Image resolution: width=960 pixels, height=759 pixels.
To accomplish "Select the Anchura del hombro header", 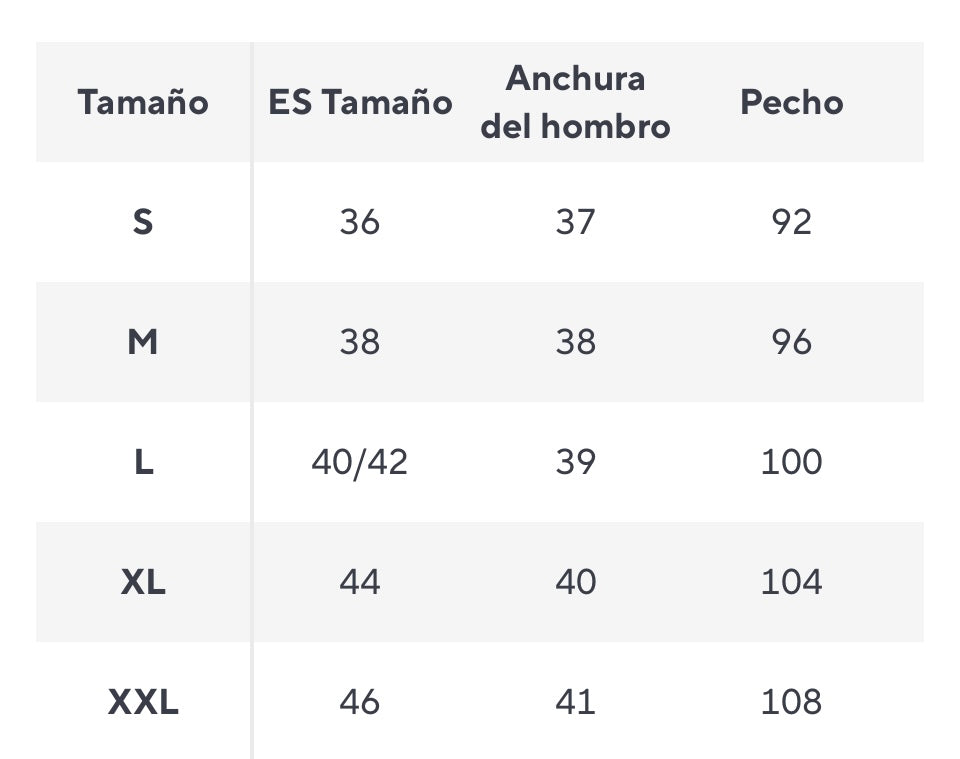I will pyautogui.click(x=575, y=102).
